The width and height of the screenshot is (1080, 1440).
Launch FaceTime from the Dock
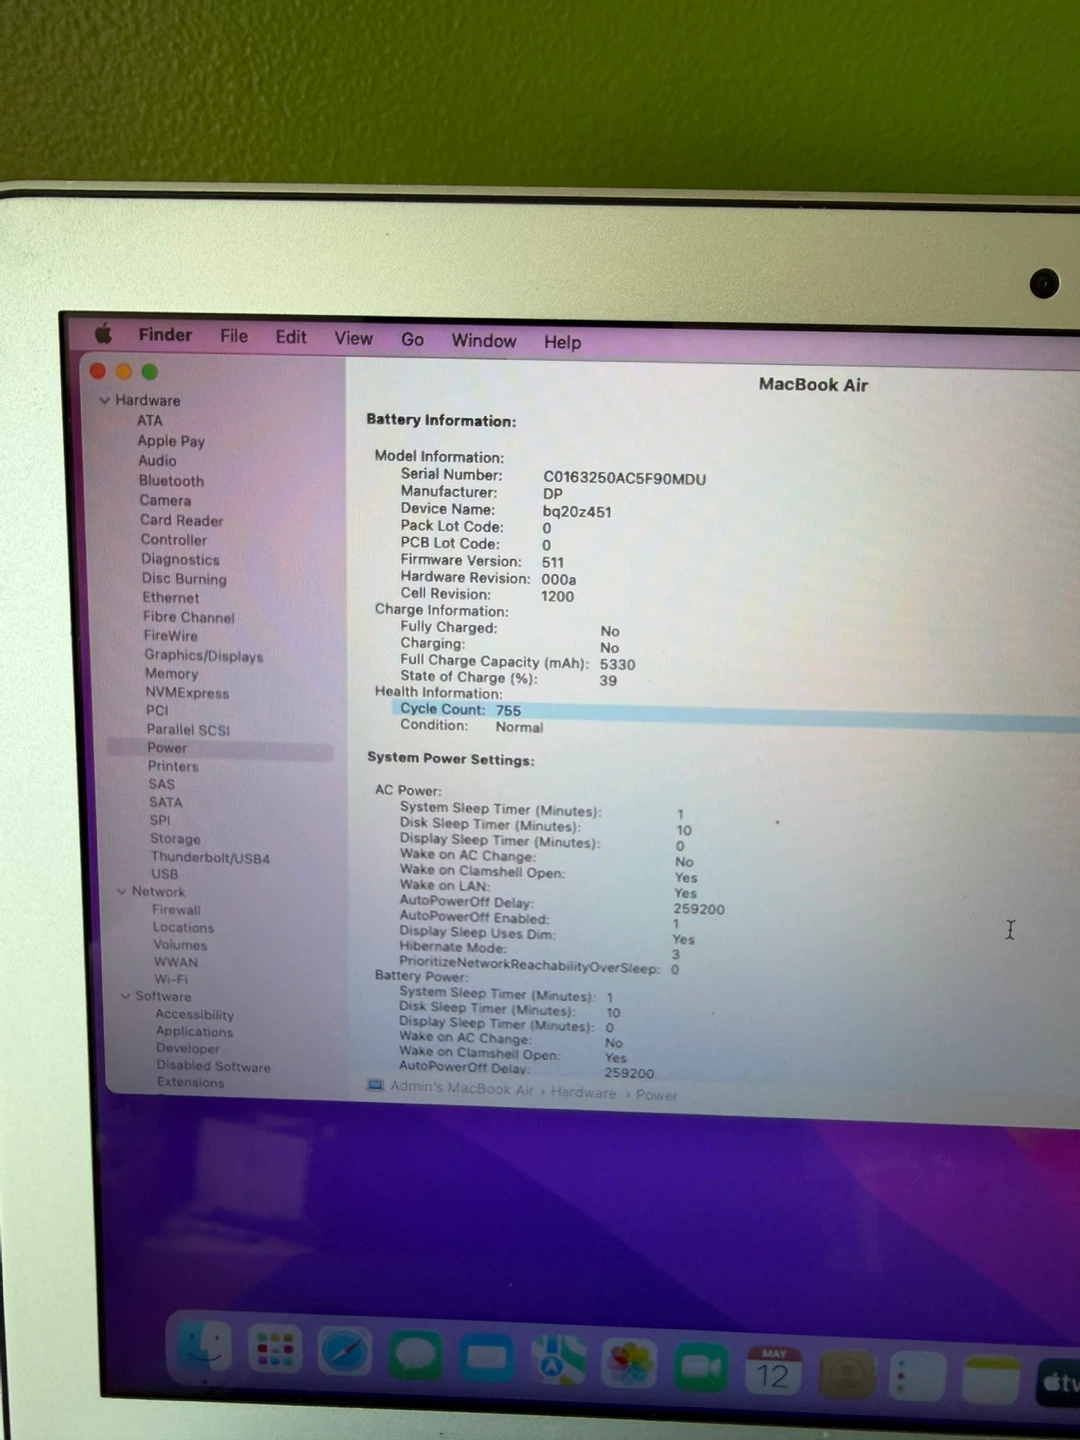click(701, 1367)
